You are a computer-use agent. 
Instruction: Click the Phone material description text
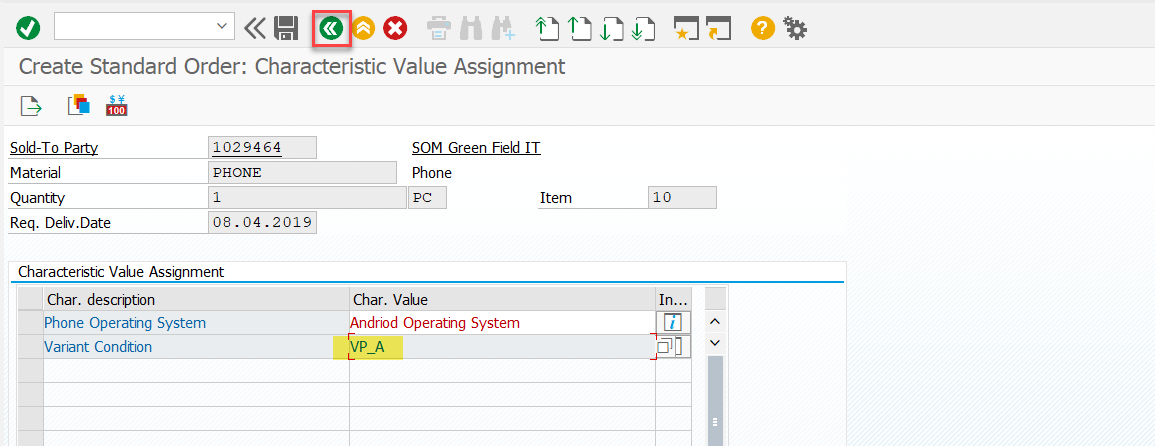click(432, 173)
